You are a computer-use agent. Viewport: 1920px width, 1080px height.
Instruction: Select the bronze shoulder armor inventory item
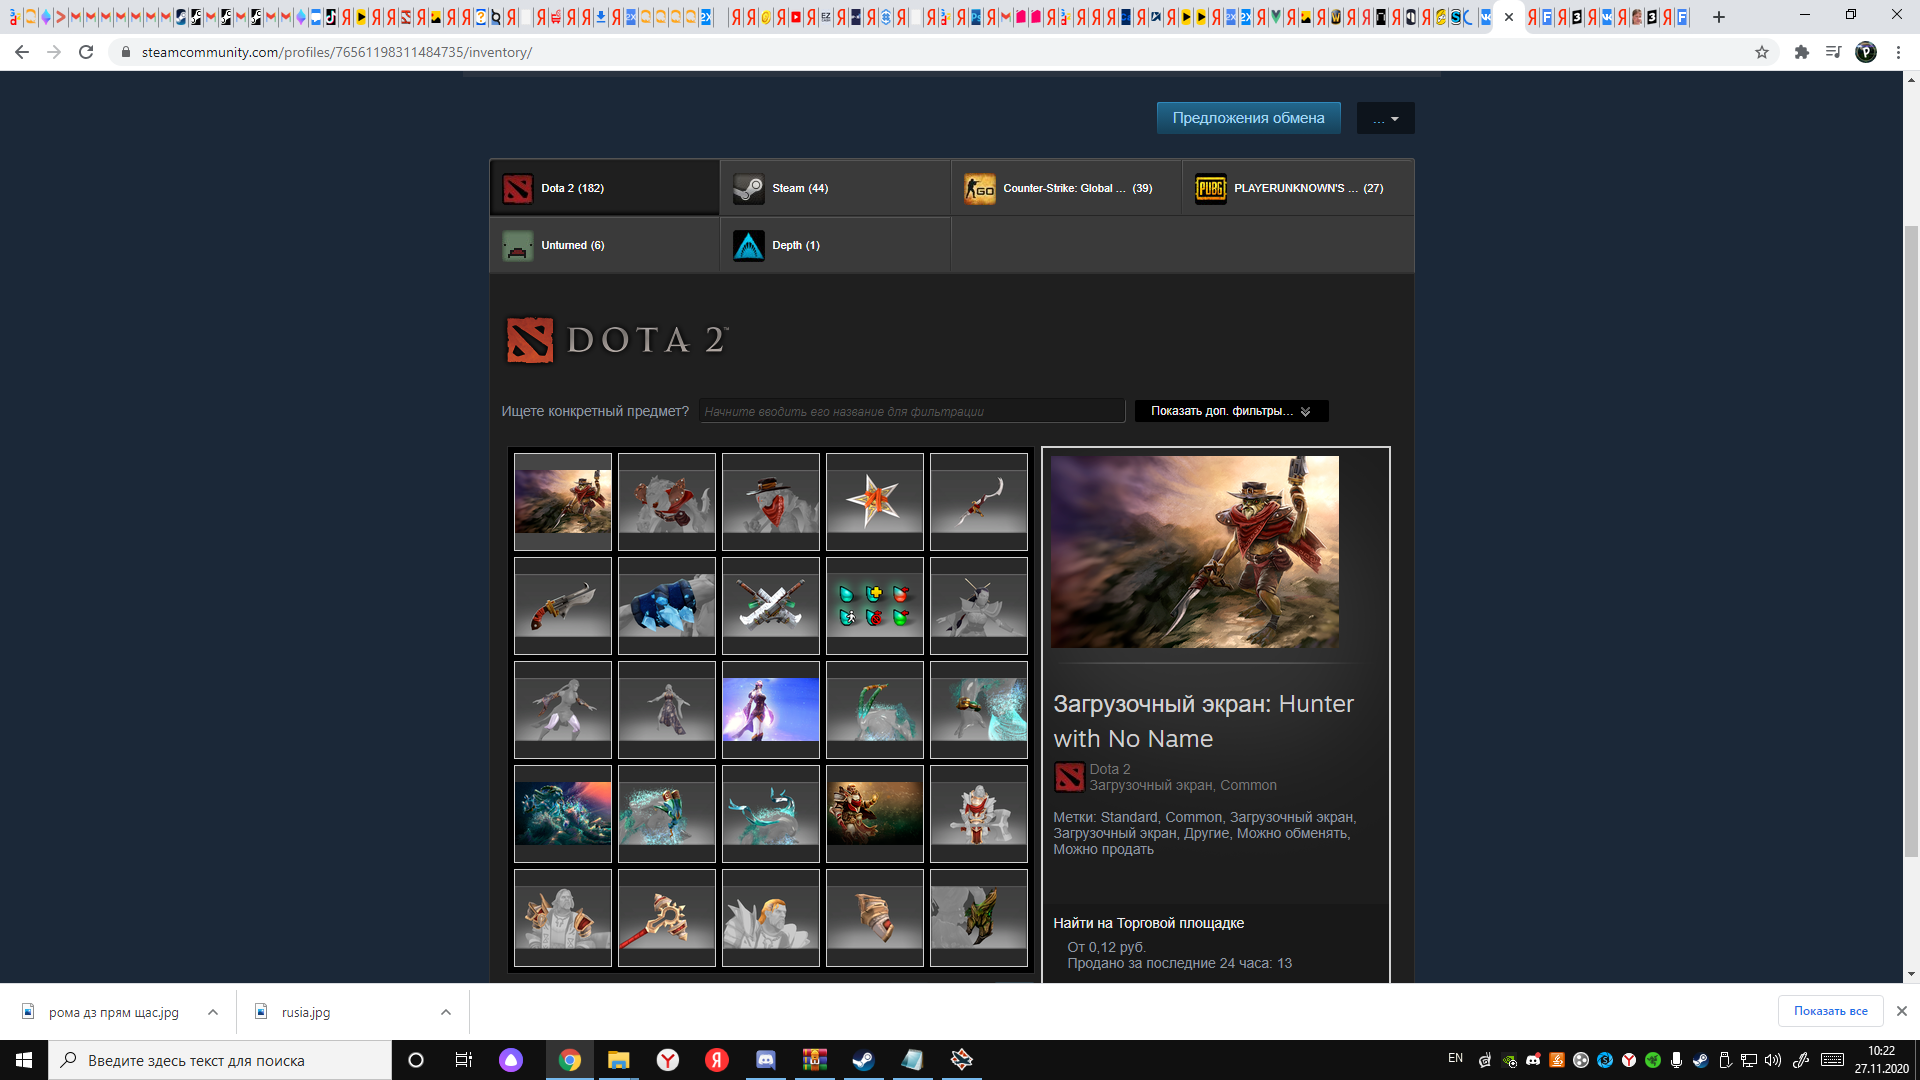click(875, 918)
